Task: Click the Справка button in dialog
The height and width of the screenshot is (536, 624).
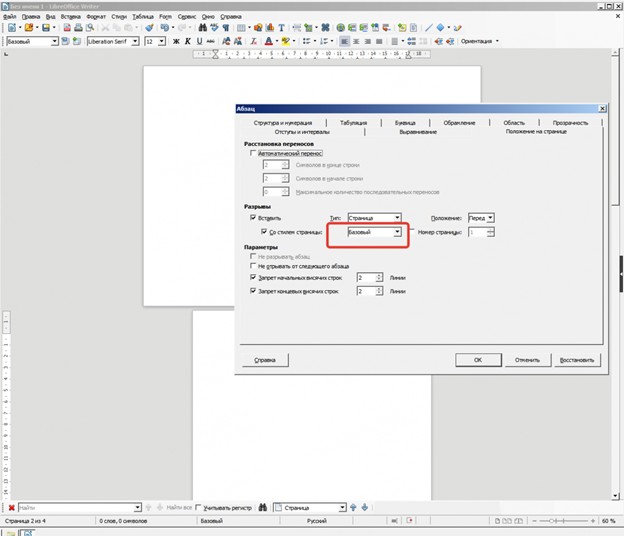Action: 265,360
